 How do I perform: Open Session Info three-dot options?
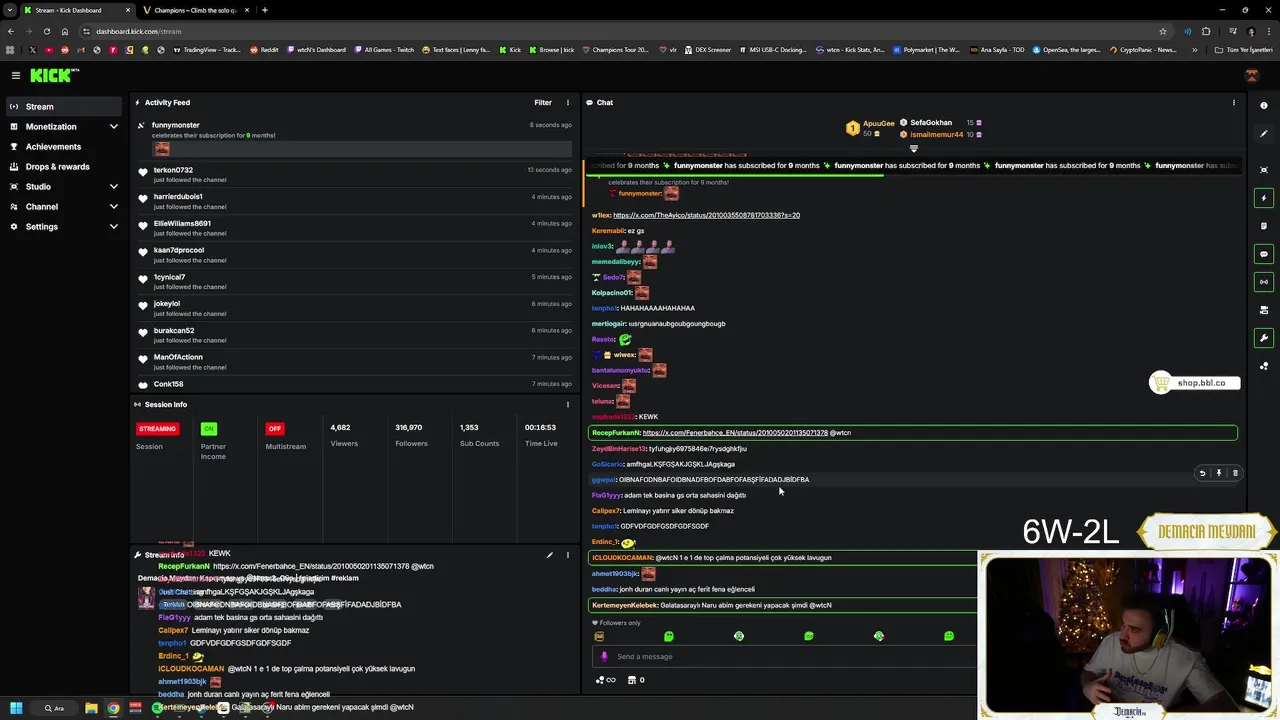pyautogui.click(x=568, y=404)
